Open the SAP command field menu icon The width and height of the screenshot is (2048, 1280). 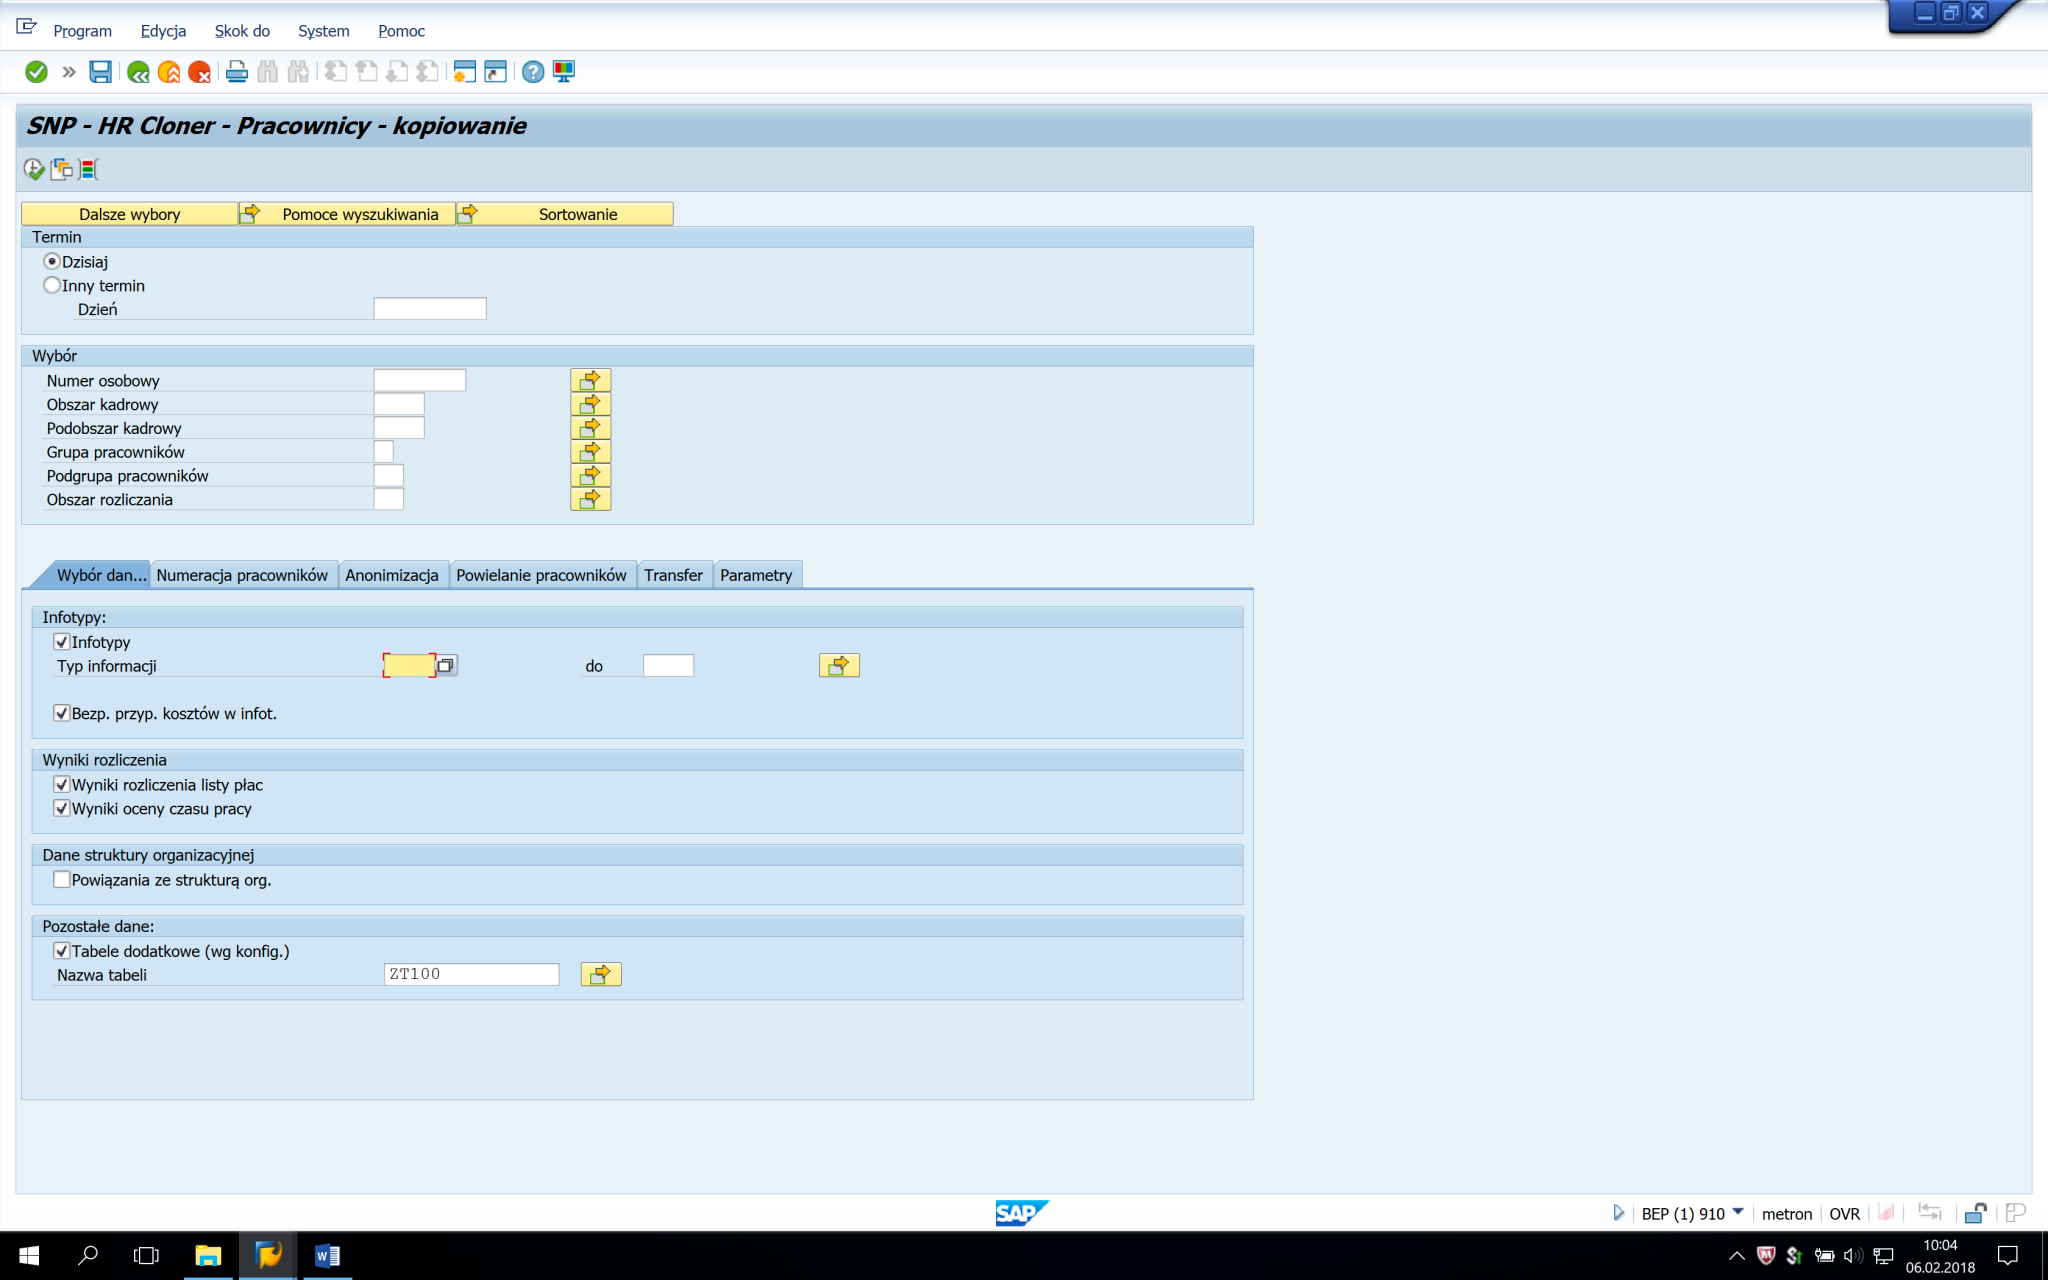26,27
